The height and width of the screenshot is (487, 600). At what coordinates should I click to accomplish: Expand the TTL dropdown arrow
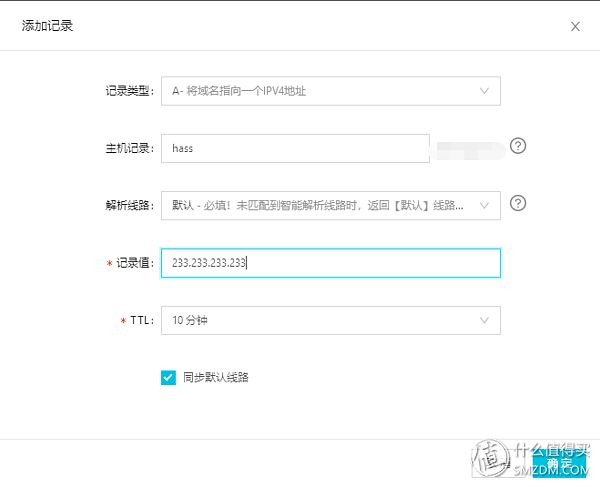pos(484,320)
